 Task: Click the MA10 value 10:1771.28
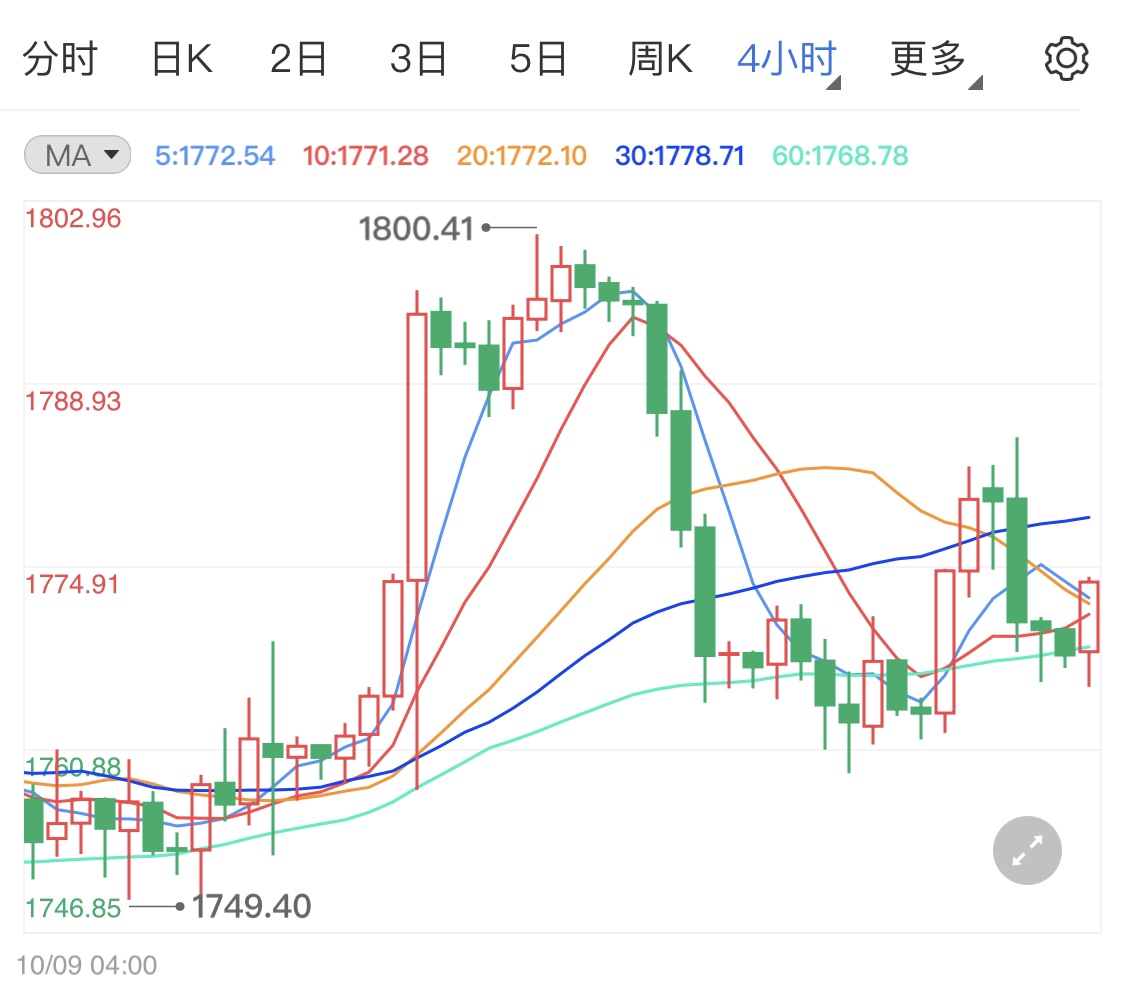point(366,156)
